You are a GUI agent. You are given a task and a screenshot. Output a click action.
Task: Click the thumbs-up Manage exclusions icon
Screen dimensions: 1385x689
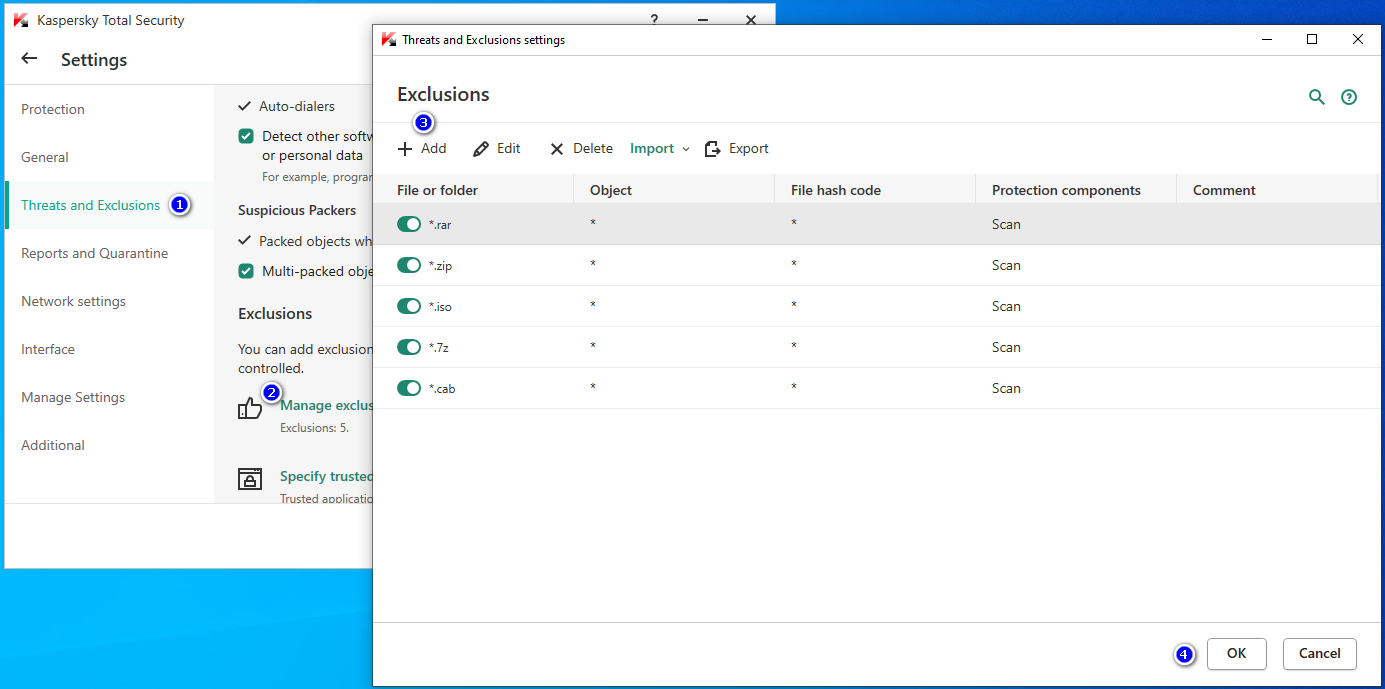tap(250, 408)
